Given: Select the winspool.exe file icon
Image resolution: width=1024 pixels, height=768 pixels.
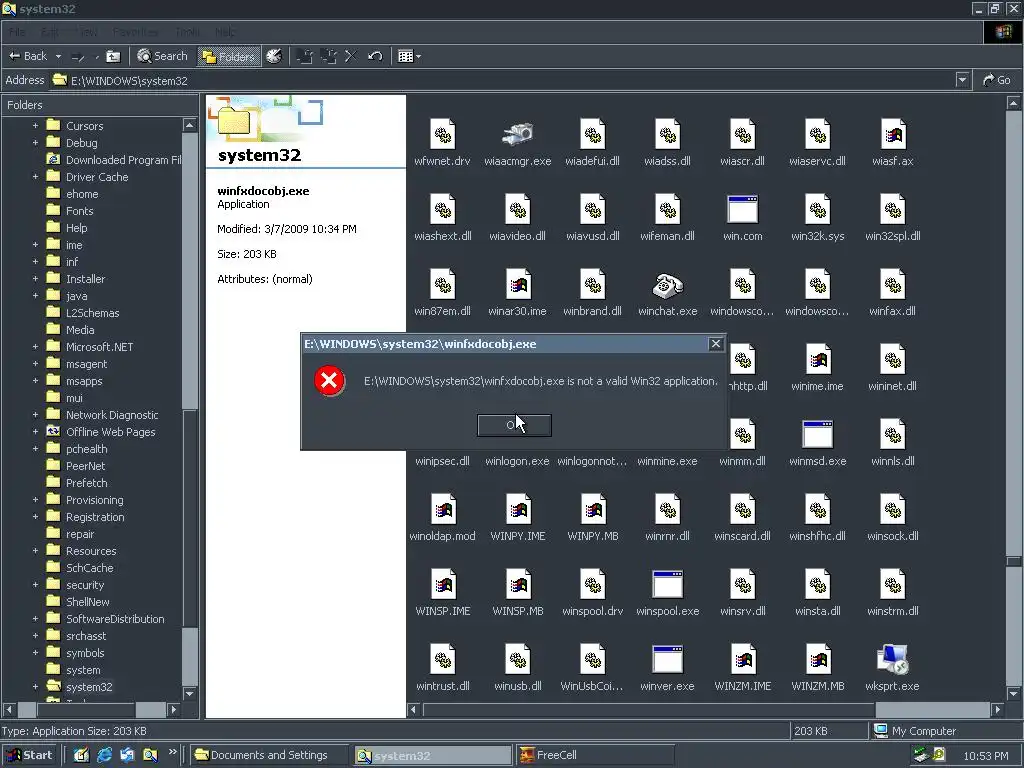Looking at the screenshot, I should point(667,584).
